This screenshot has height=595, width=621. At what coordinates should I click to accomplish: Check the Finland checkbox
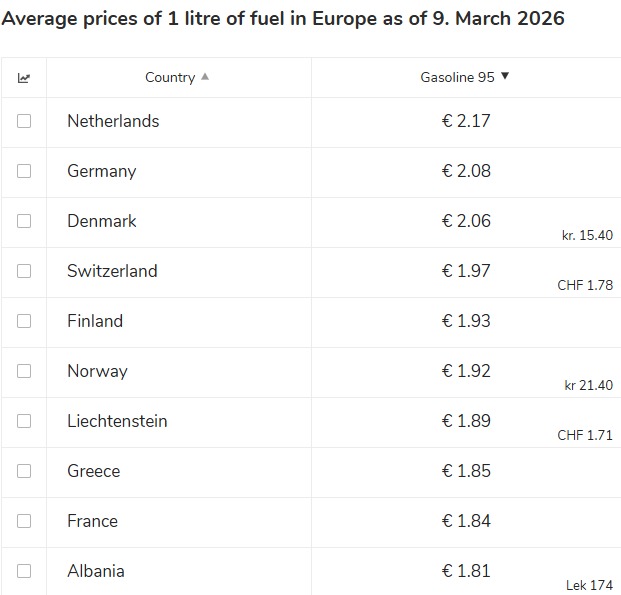[x=24, y=321]
